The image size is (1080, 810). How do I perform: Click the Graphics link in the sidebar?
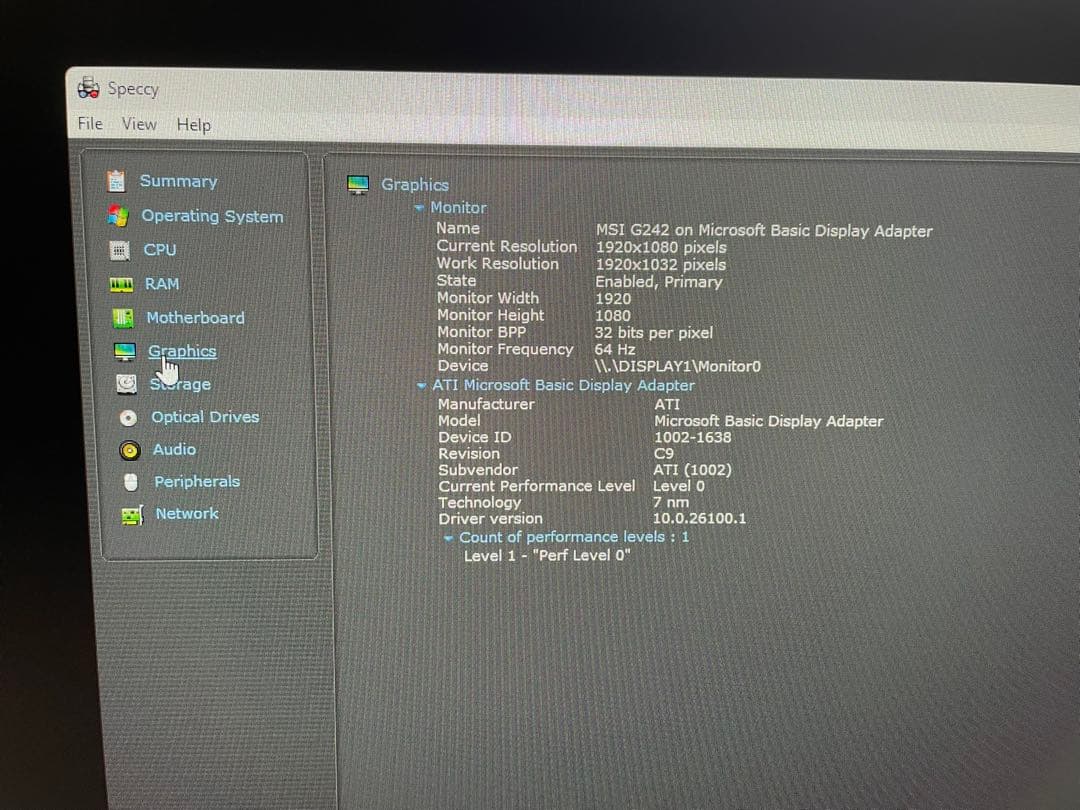pos(181,351)
